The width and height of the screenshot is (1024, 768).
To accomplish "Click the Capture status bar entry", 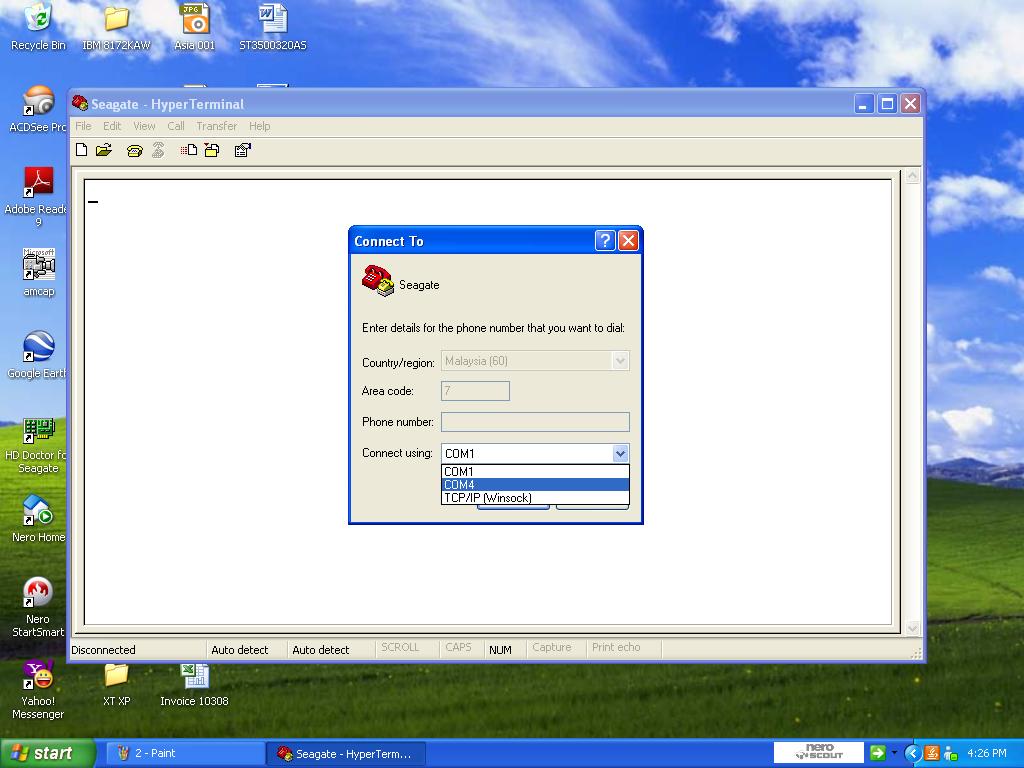I will click(552, 647).
